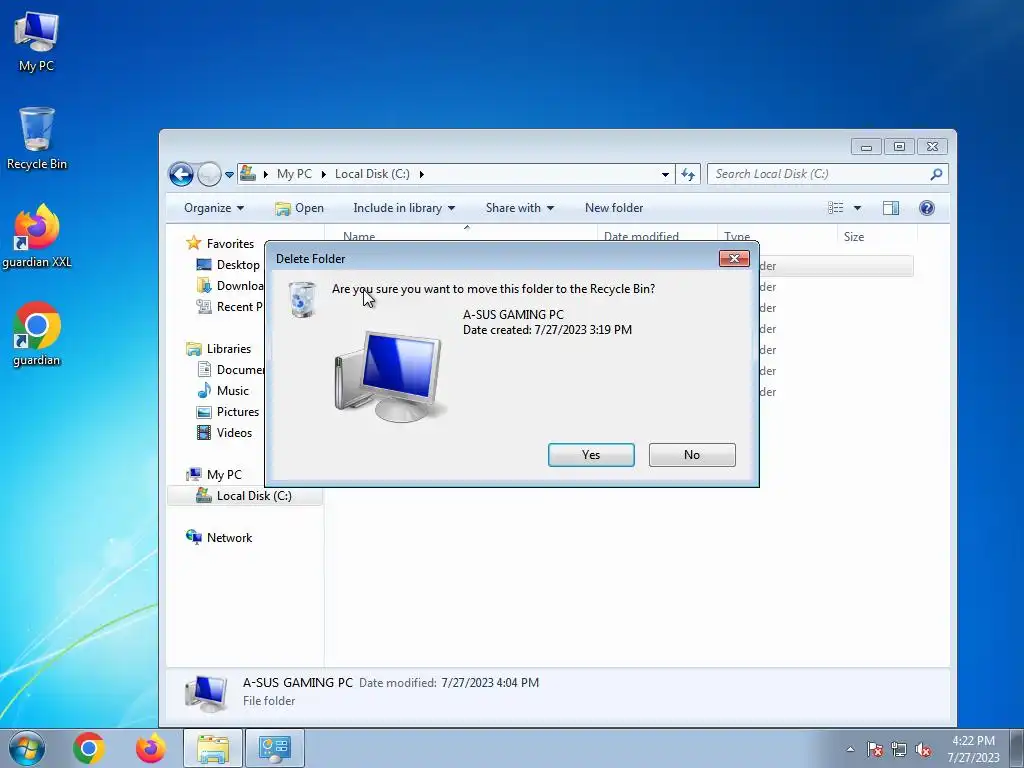Click A-SUS GAMING PC name in dialog
Viewport: 1024px width, 768px height.
click(x=513, y=314)
